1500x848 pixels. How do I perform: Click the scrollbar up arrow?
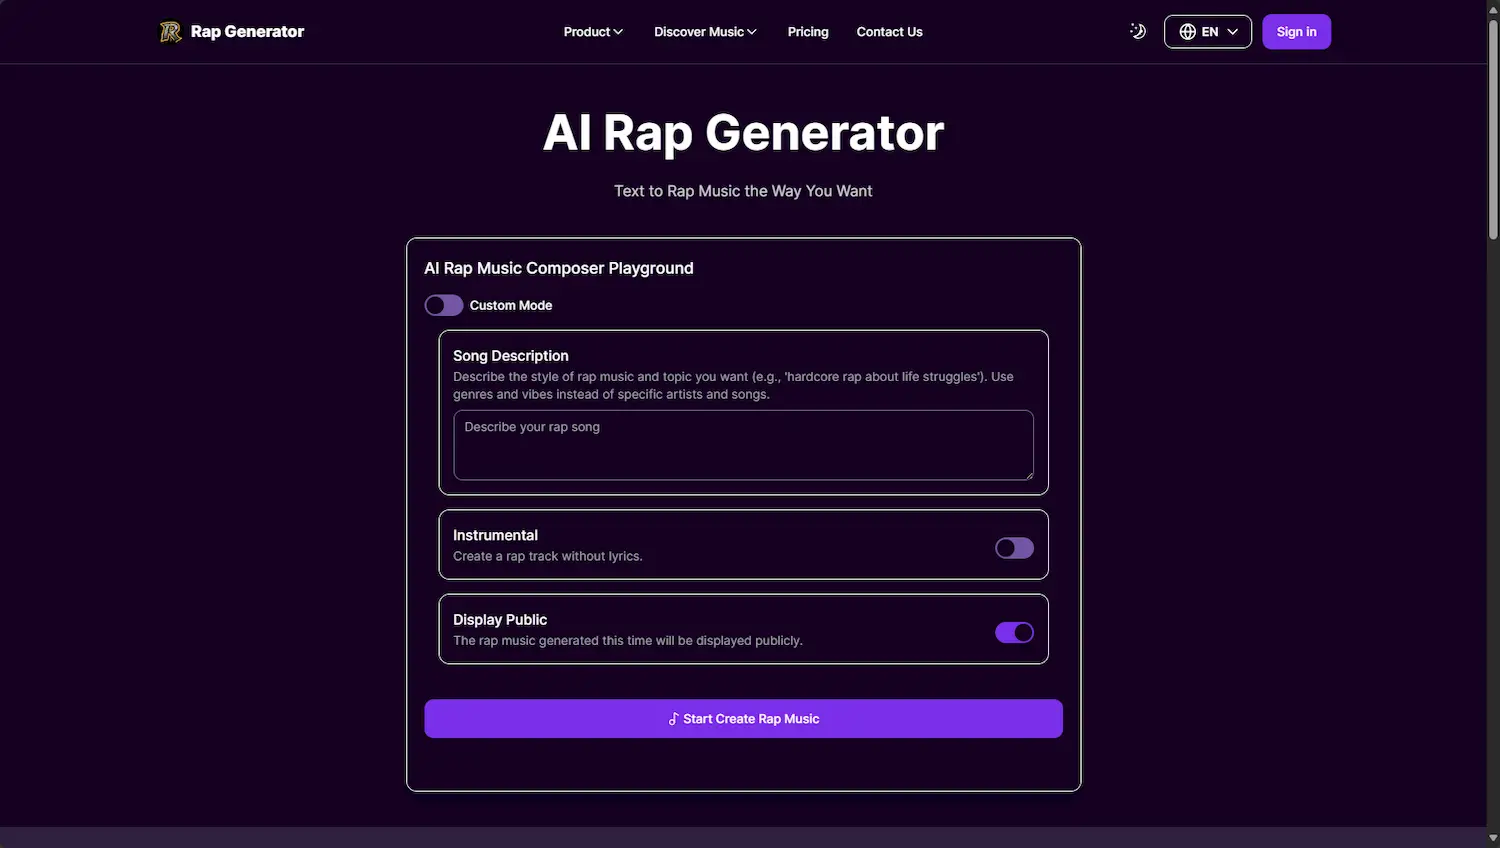tap(1492, 8)
